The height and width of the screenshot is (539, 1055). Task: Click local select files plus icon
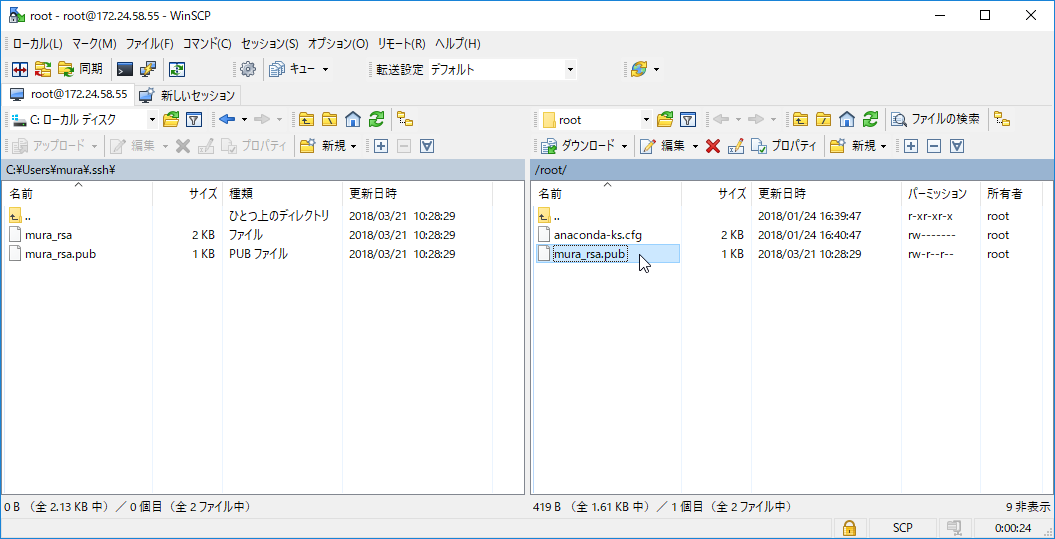tap(381, 145)
